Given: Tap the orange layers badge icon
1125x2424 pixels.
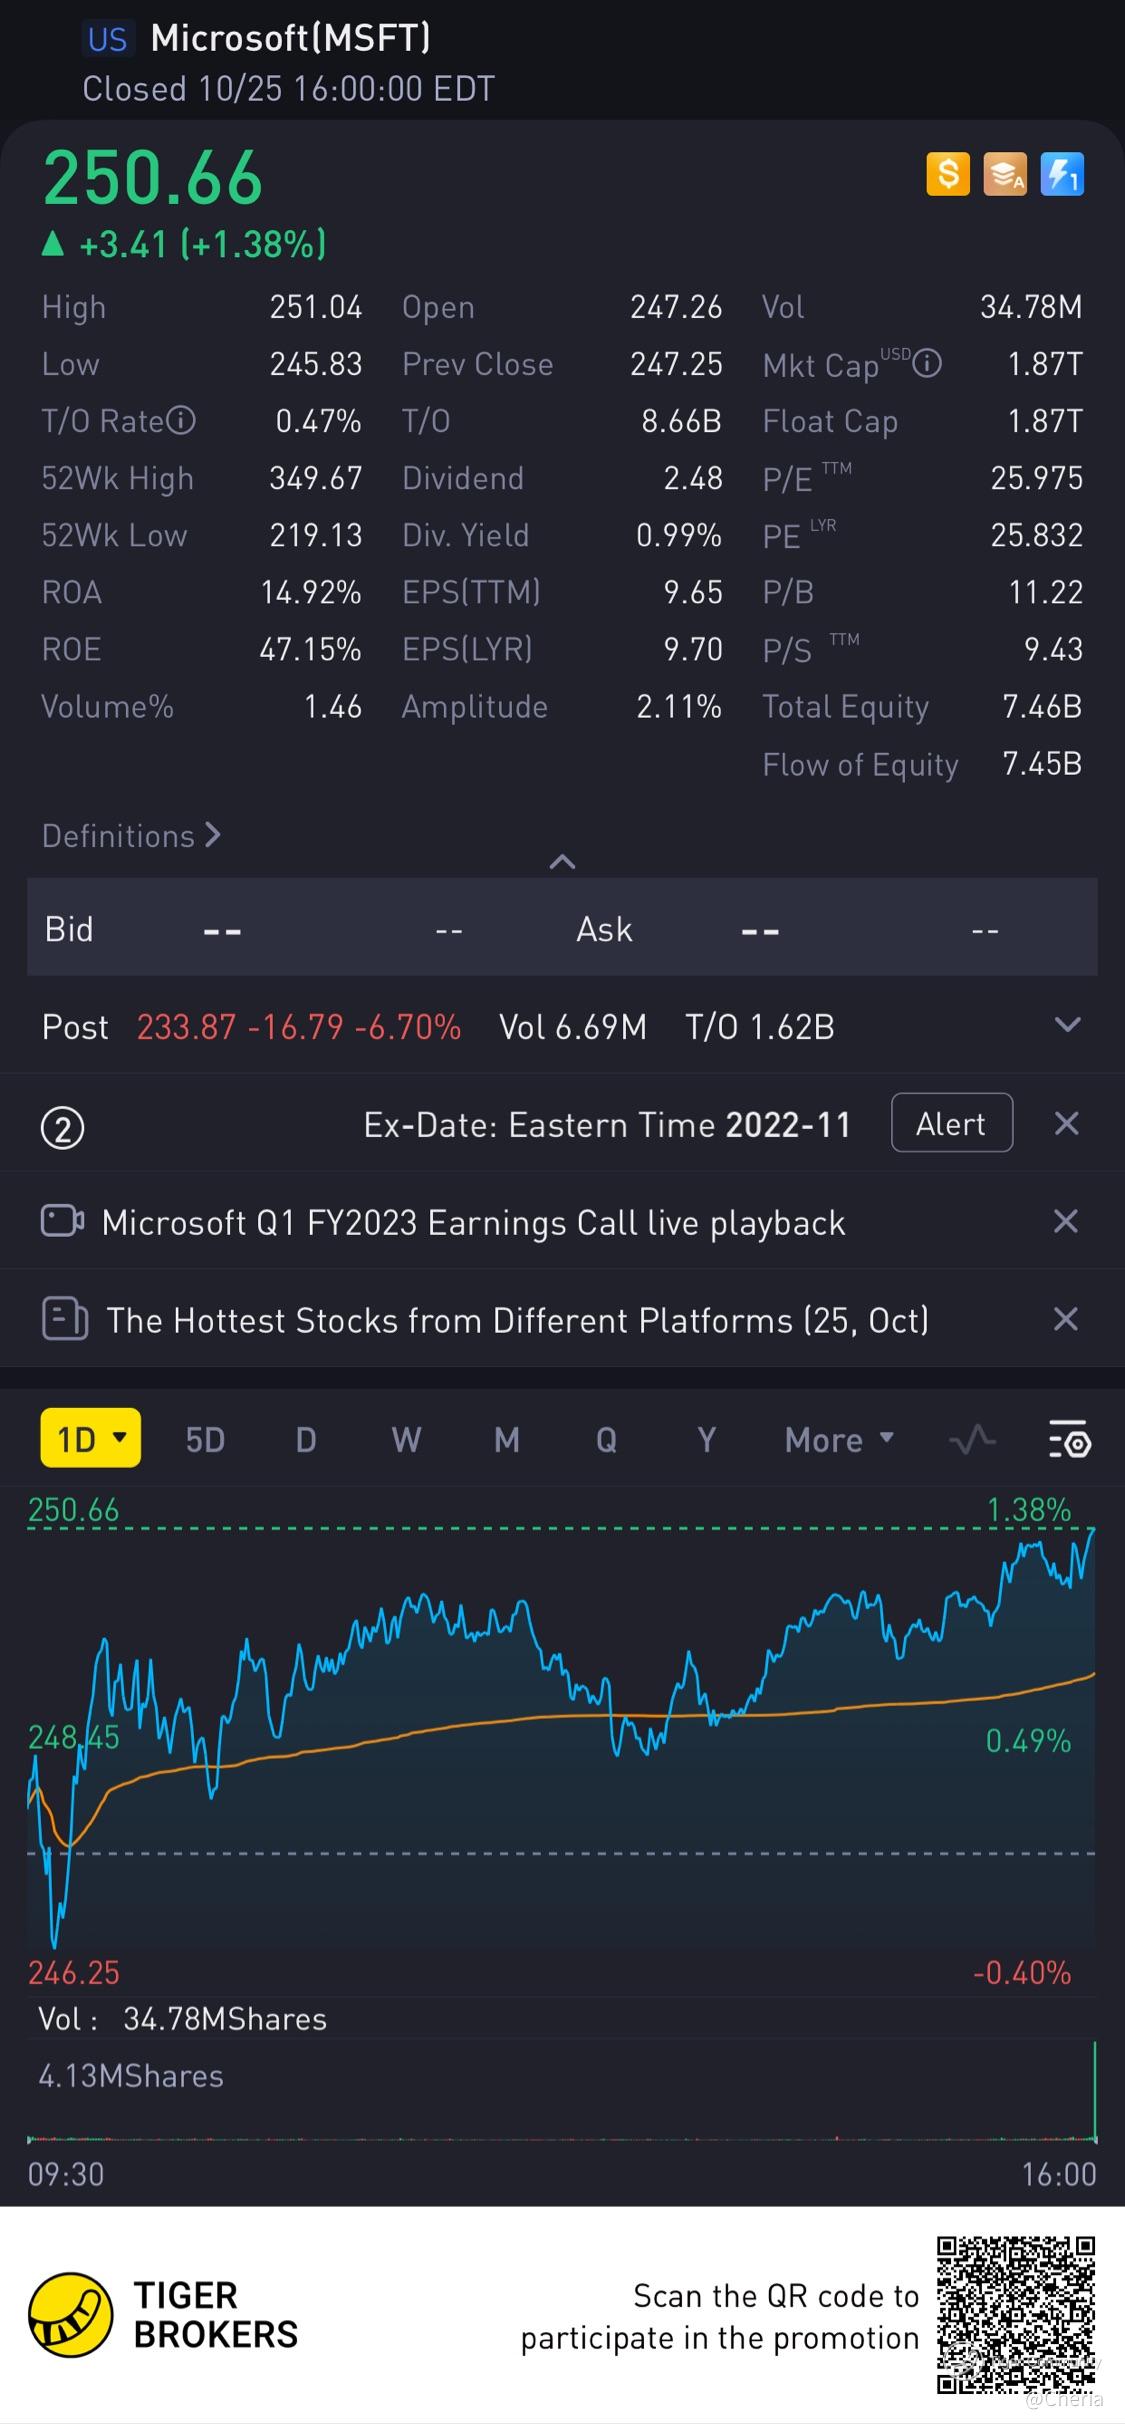Looking at the screenshot, I should [1004, 175].
